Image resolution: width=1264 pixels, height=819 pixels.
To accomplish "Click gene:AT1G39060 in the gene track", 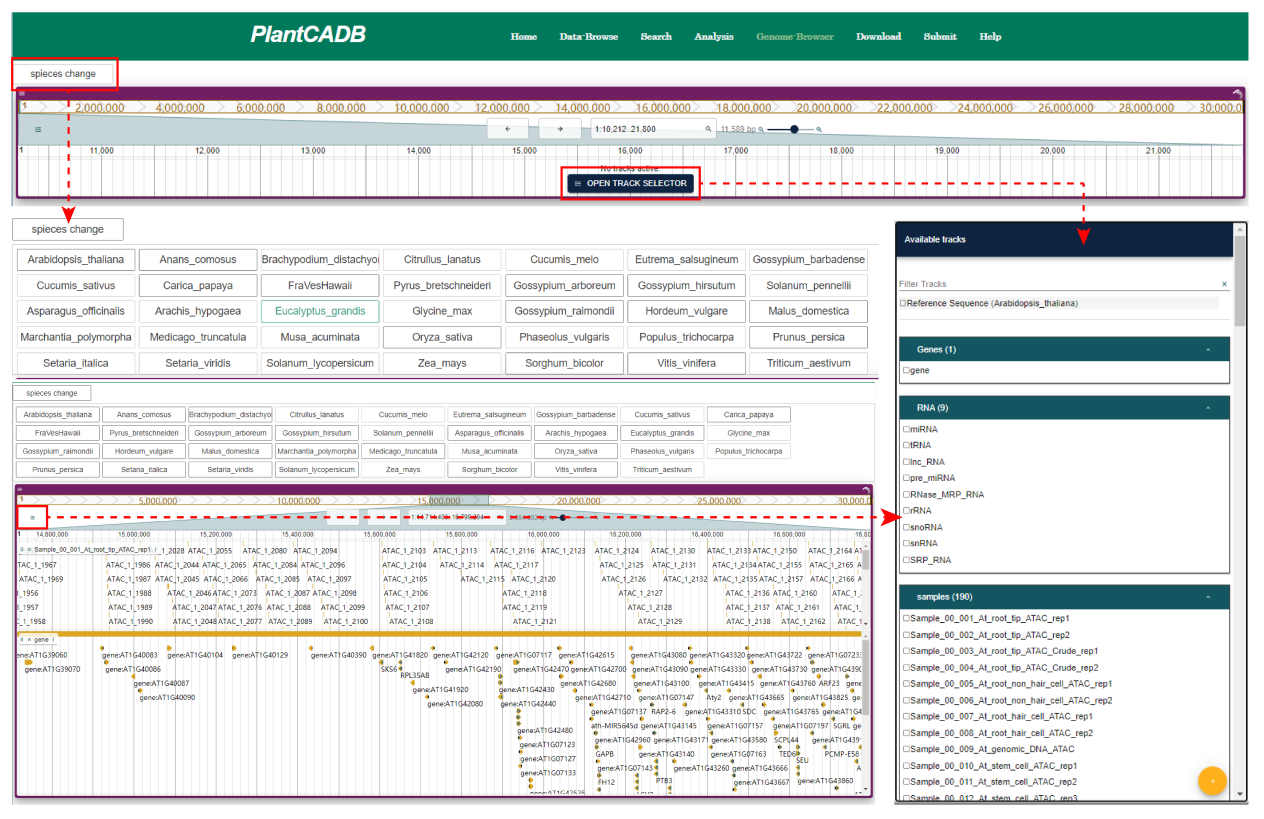I will [44, 656].
